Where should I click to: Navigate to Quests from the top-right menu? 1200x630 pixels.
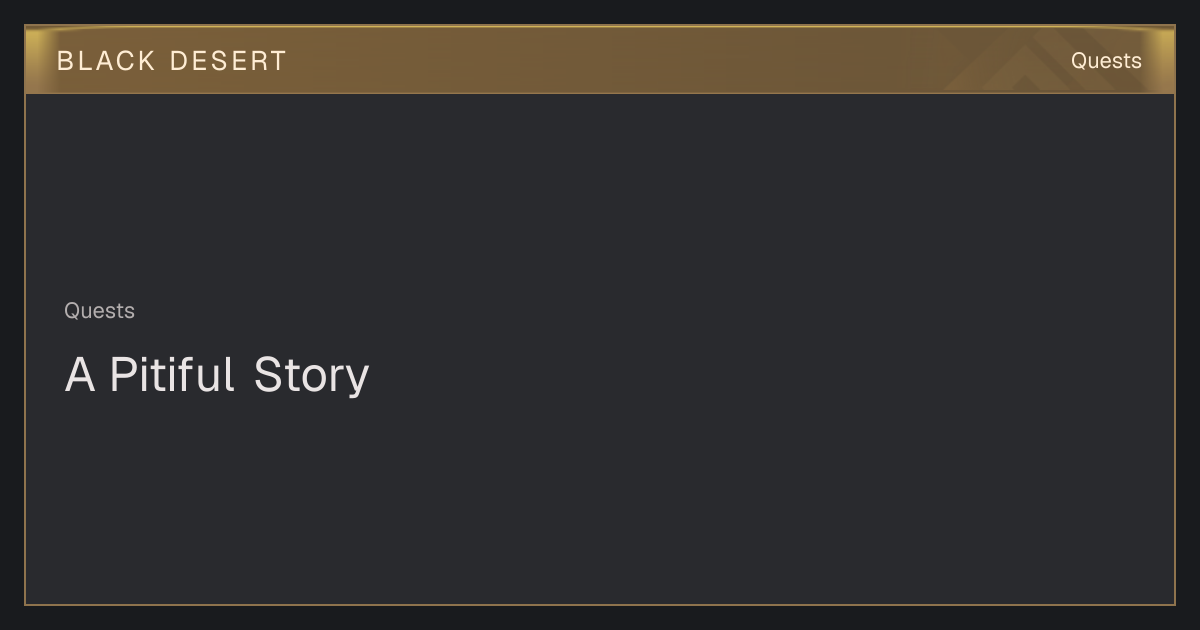[x=1106, y=61]
